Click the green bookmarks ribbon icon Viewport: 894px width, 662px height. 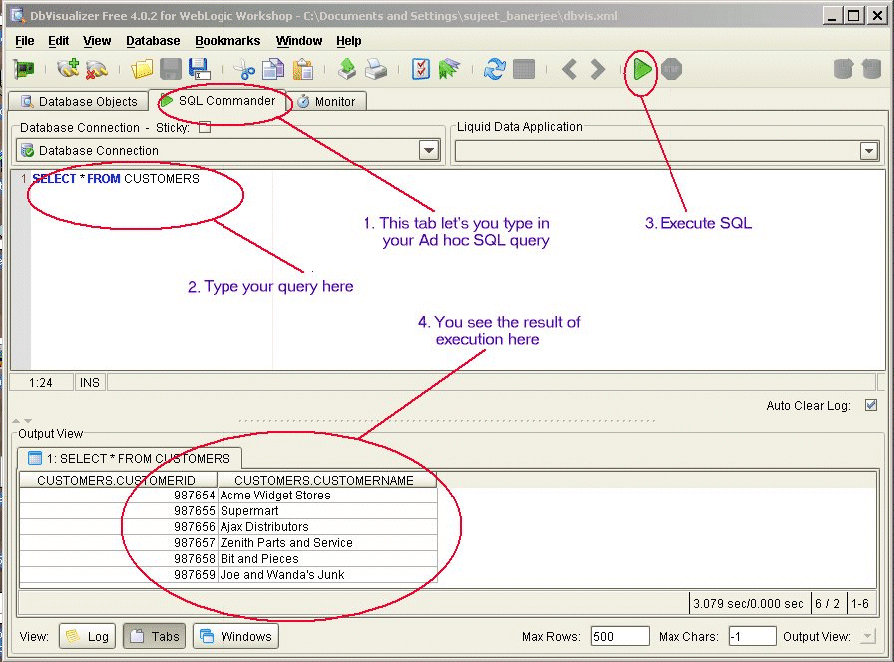click(x=449, y=70)
